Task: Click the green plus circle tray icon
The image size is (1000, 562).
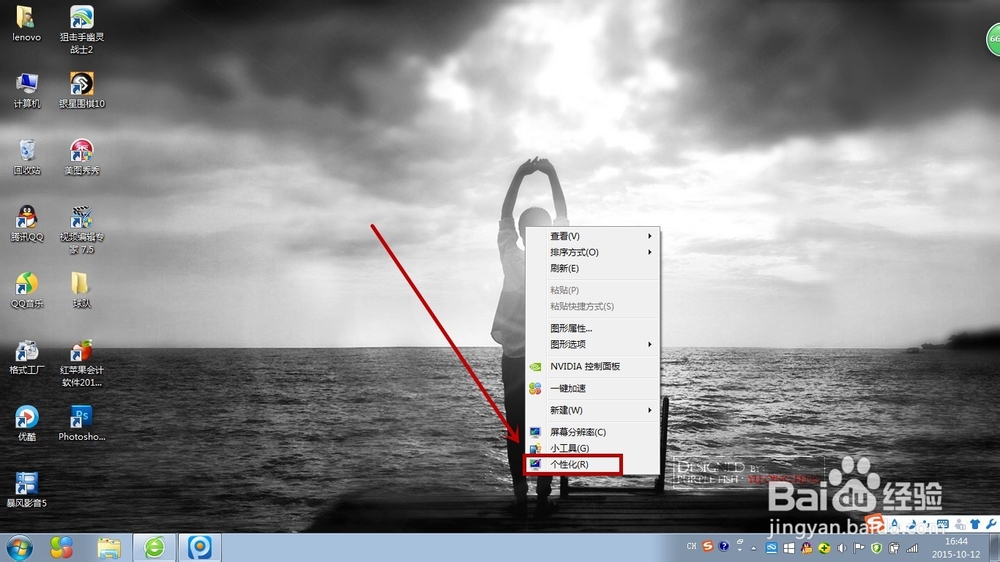Action: pyautogui.click(x=824, y=548)
